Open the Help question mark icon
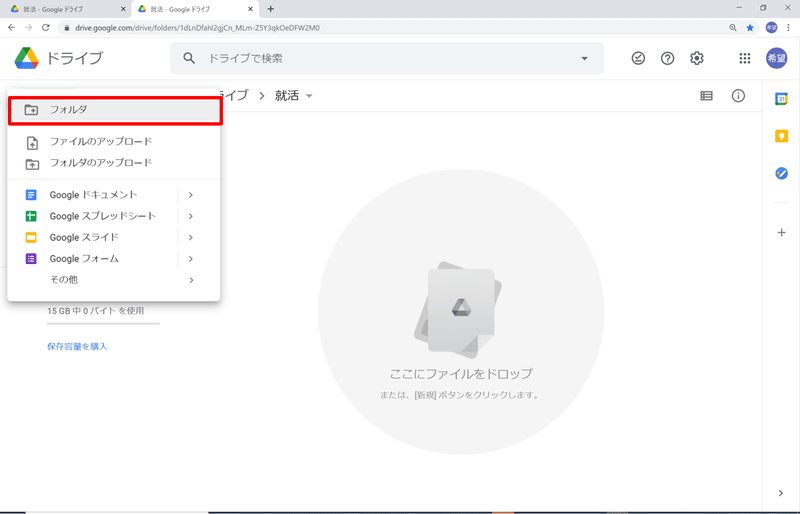Viewport: 800px width, 514px height. point(667,58)
